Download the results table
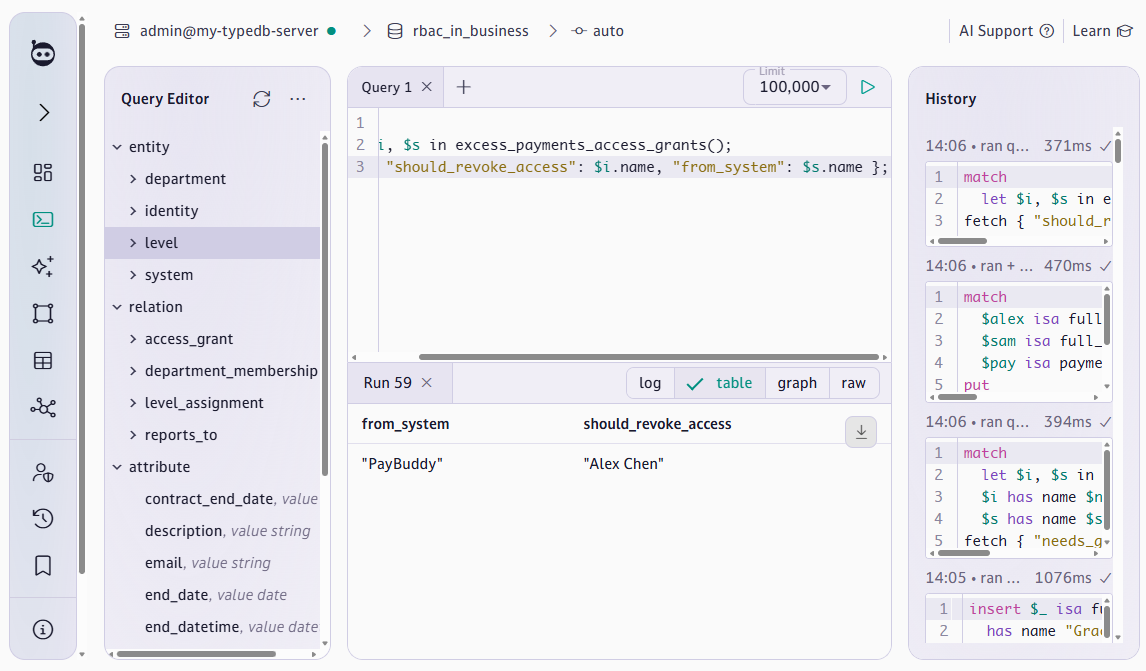This screenshot has height=671, width=1146. [861, 431]
